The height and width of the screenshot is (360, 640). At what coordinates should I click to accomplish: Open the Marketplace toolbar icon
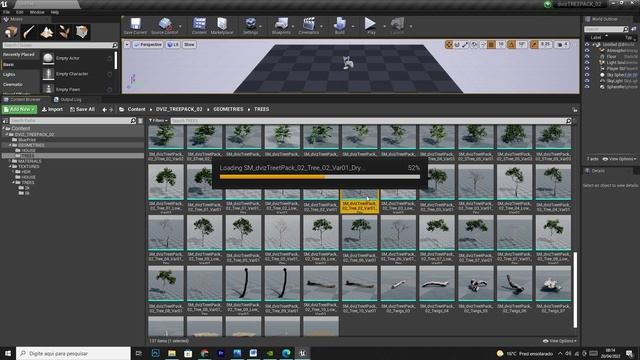coord(222,26)
